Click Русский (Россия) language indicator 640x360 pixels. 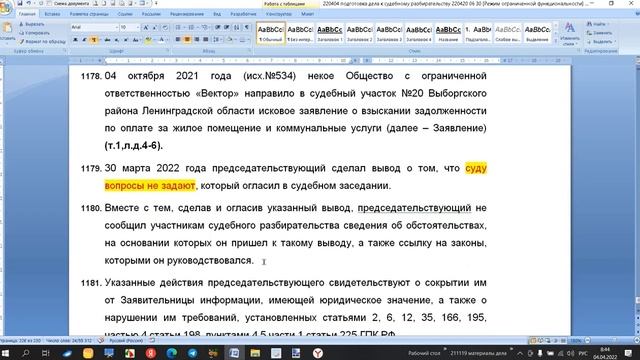125,340
